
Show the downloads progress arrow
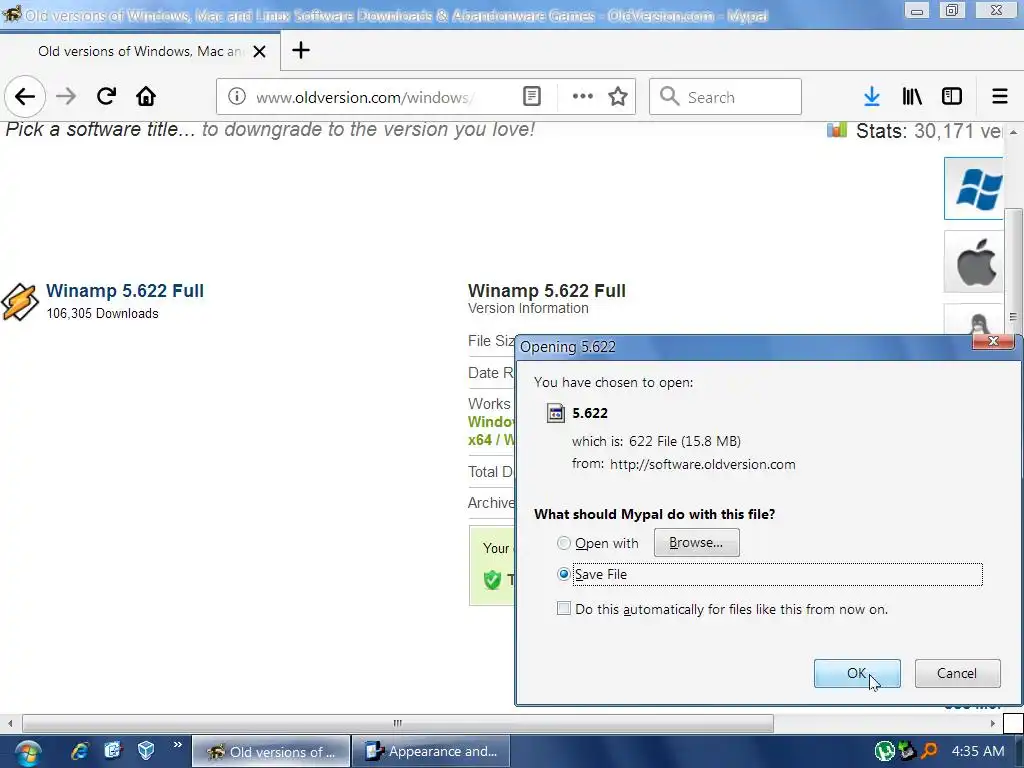[x=872, y=97]
